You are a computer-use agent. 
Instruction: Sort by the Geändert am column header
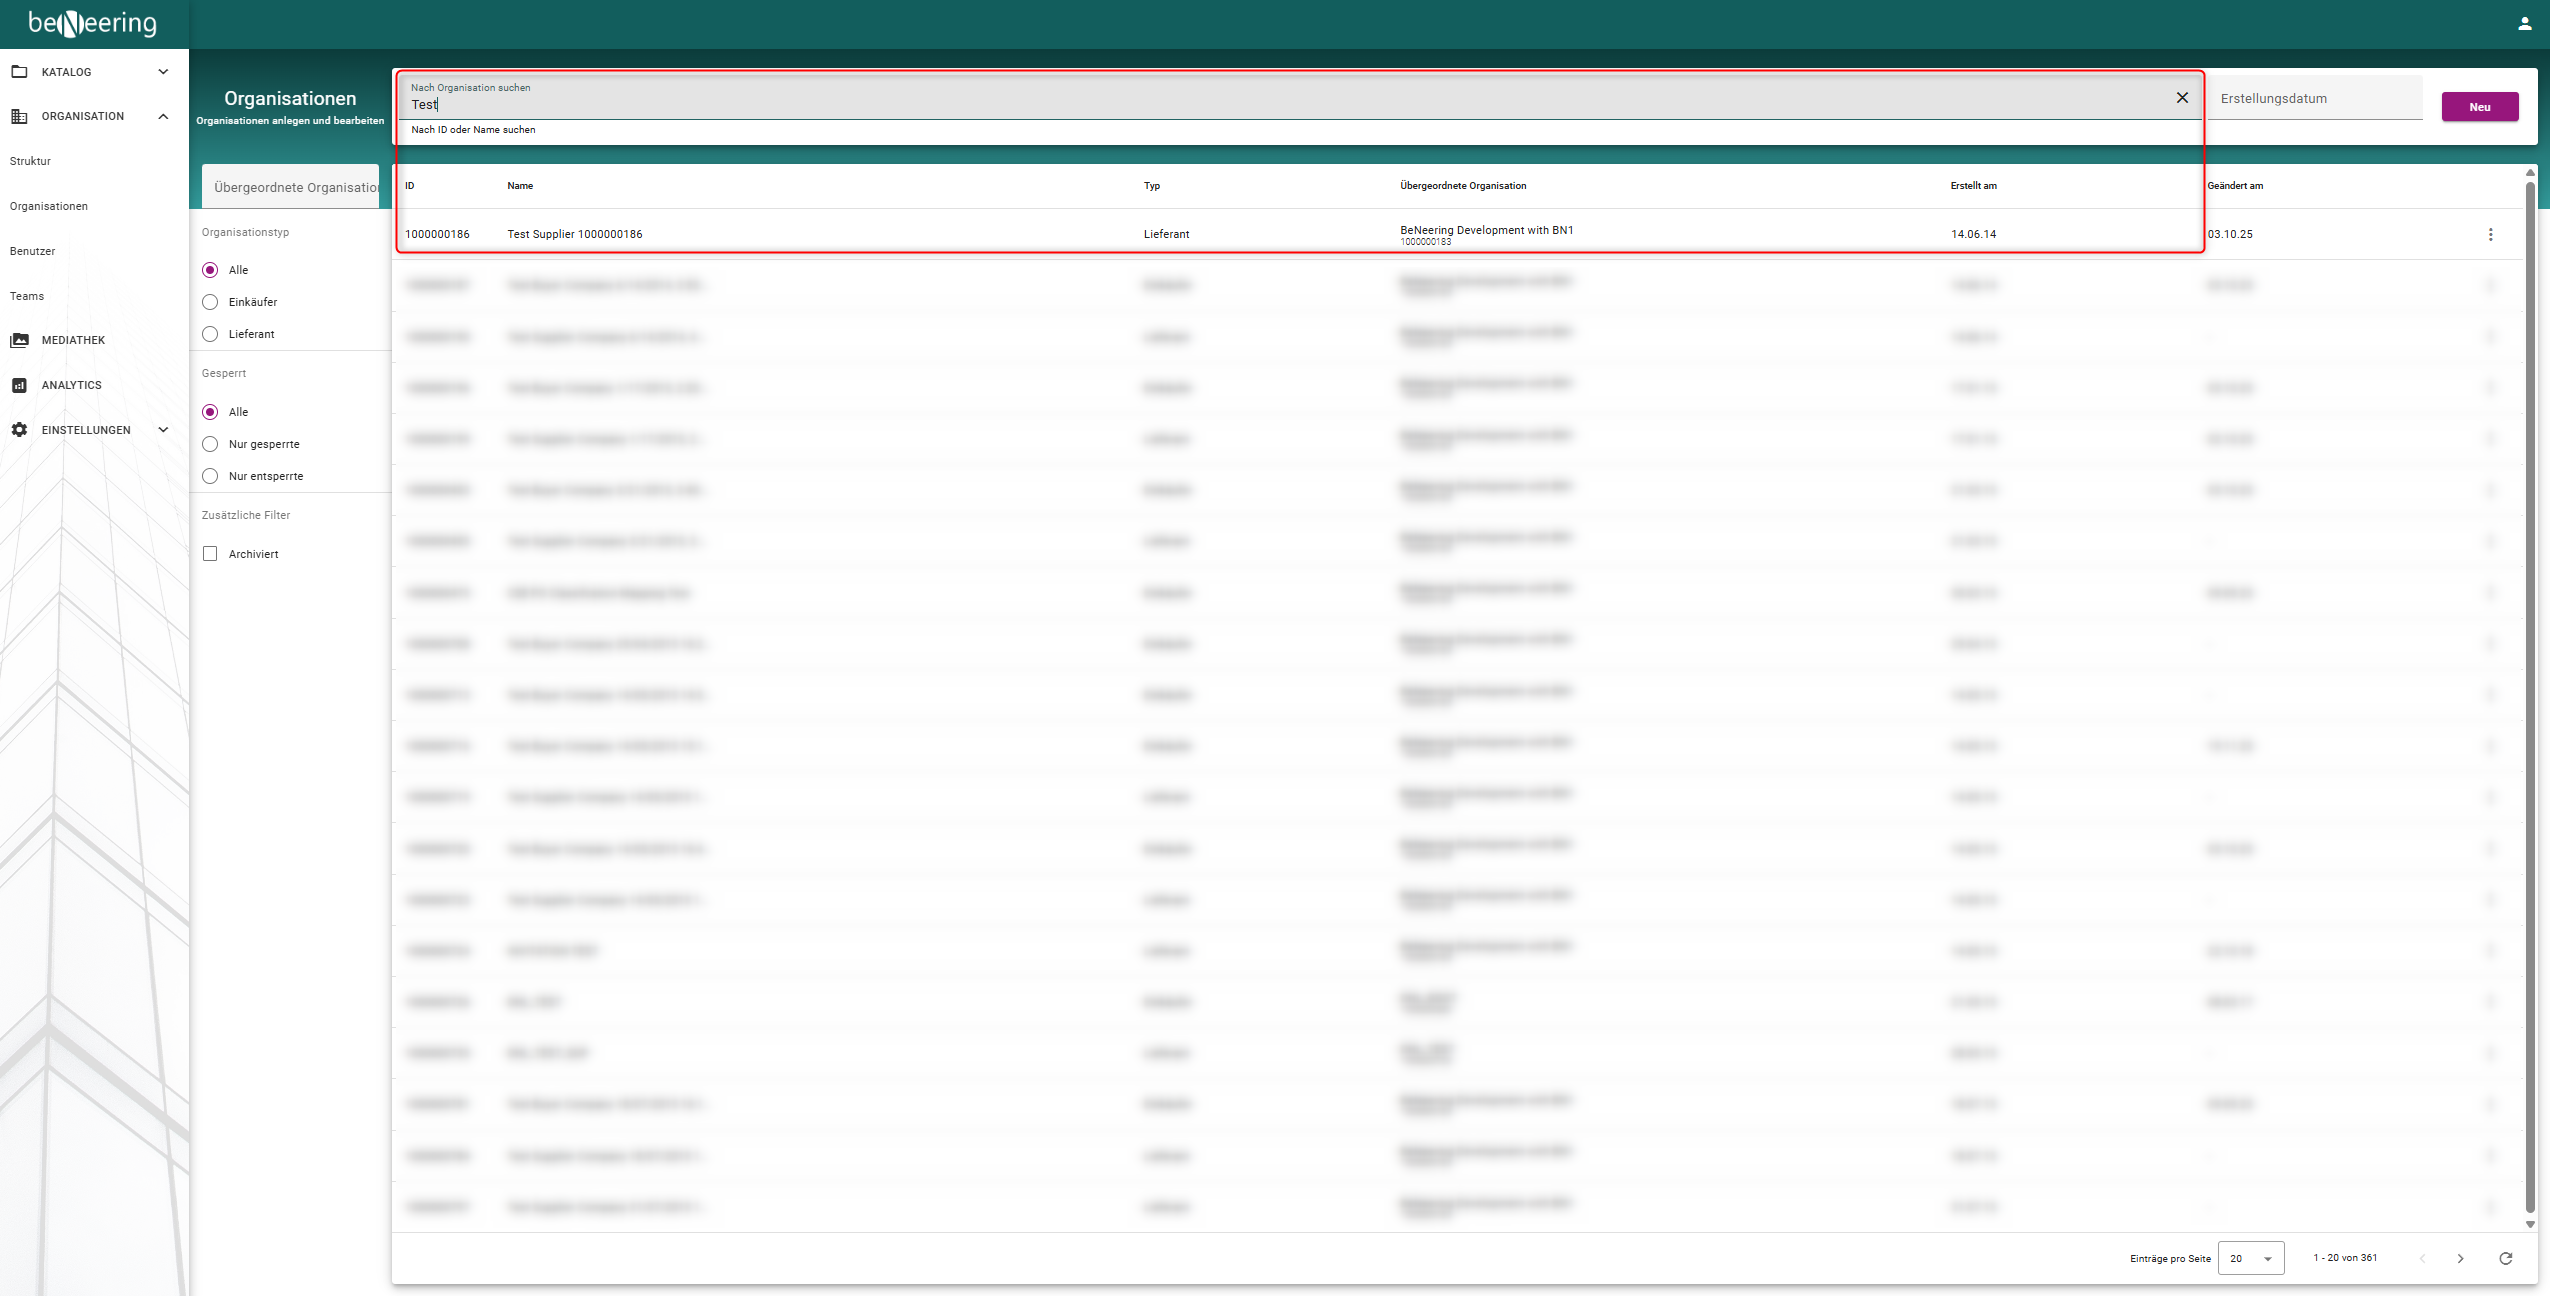pyautogui.click(x=2235, y=186)
